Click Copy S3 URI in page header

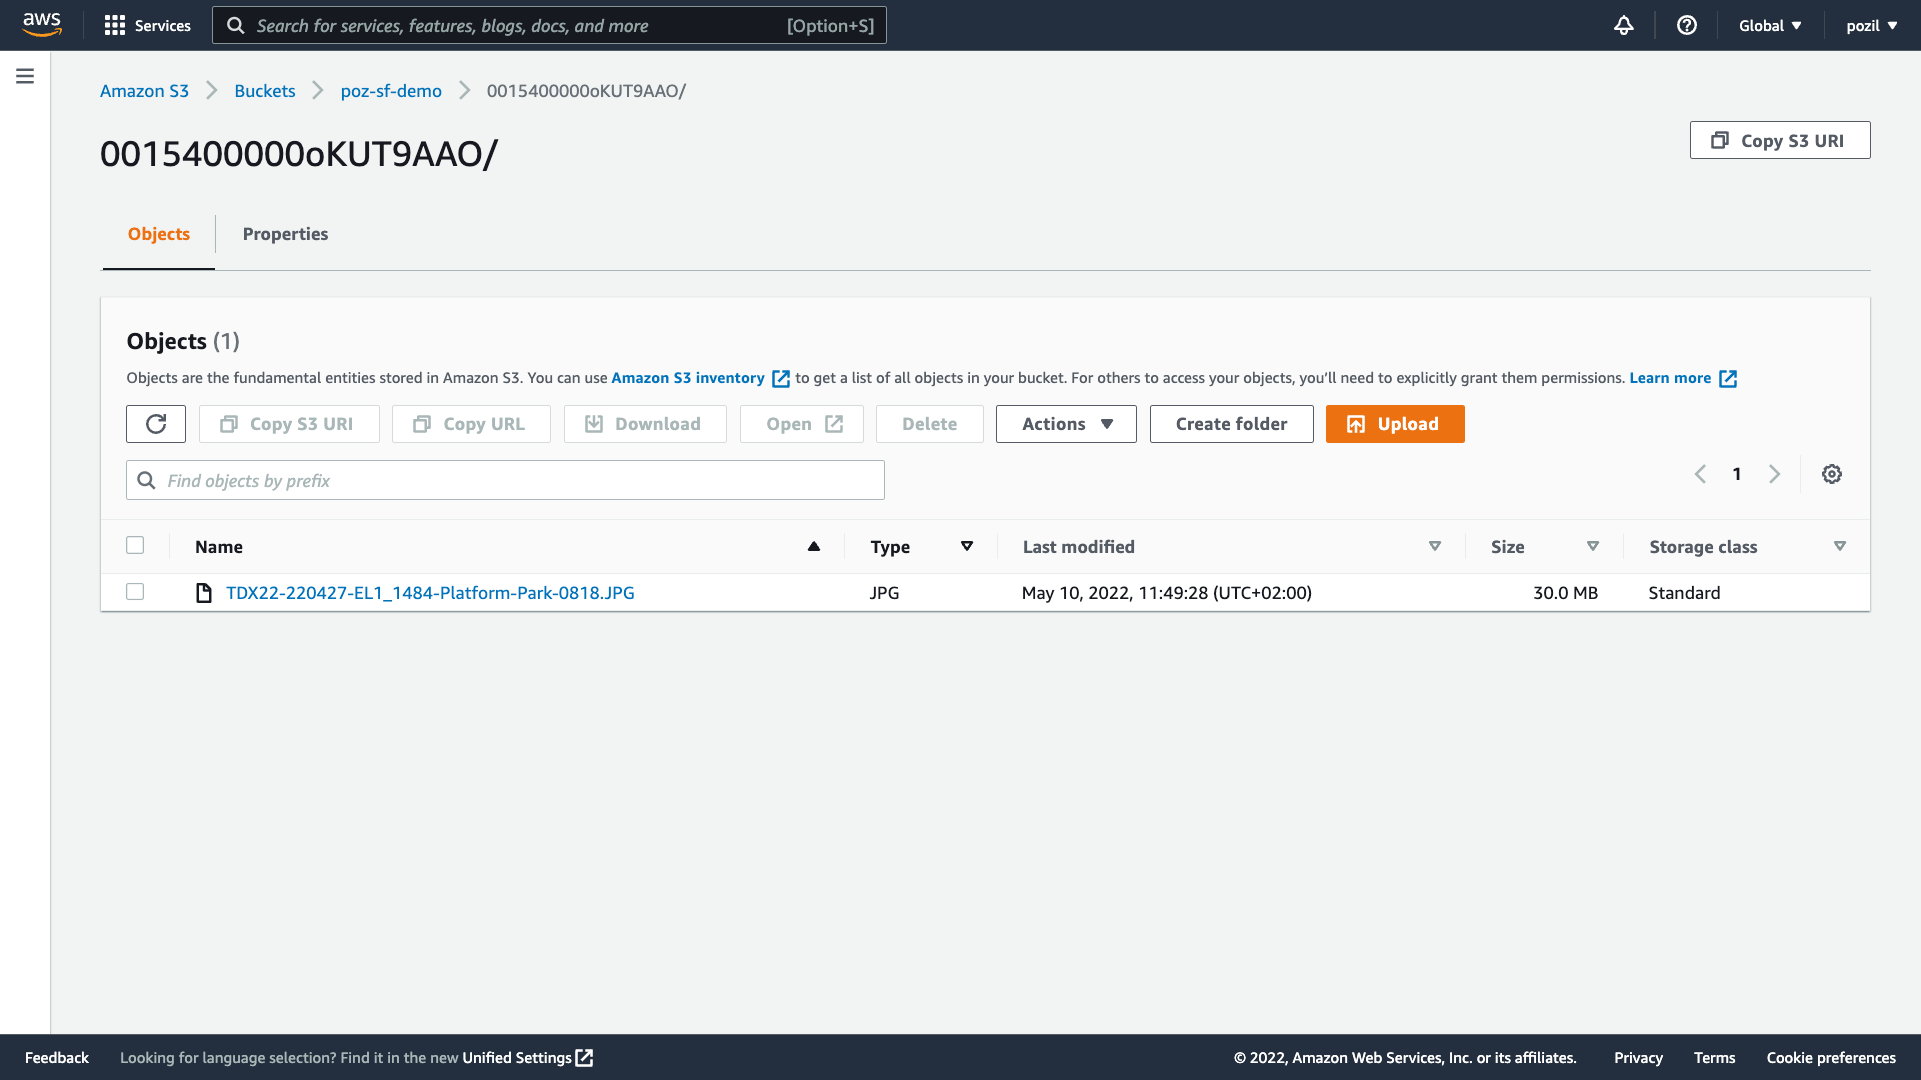click(1779, 140)
